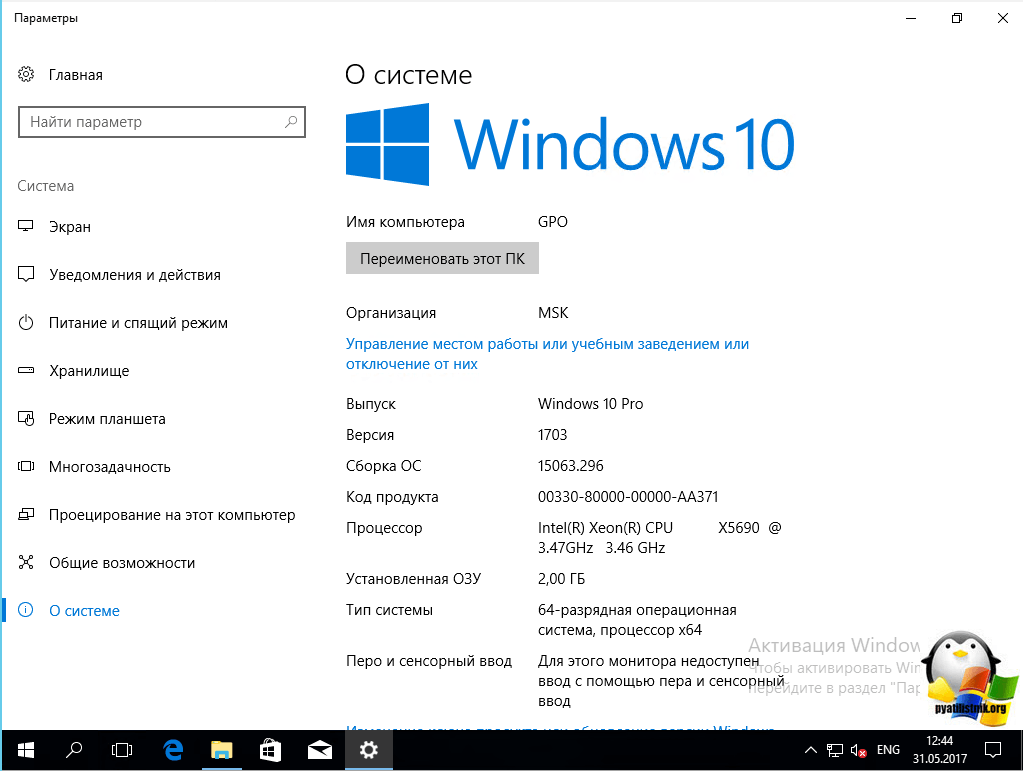Open File Explorer from the taskbar
Image resolution: width=1023 pixels, height=771 pixels.
tap(221, 749)
